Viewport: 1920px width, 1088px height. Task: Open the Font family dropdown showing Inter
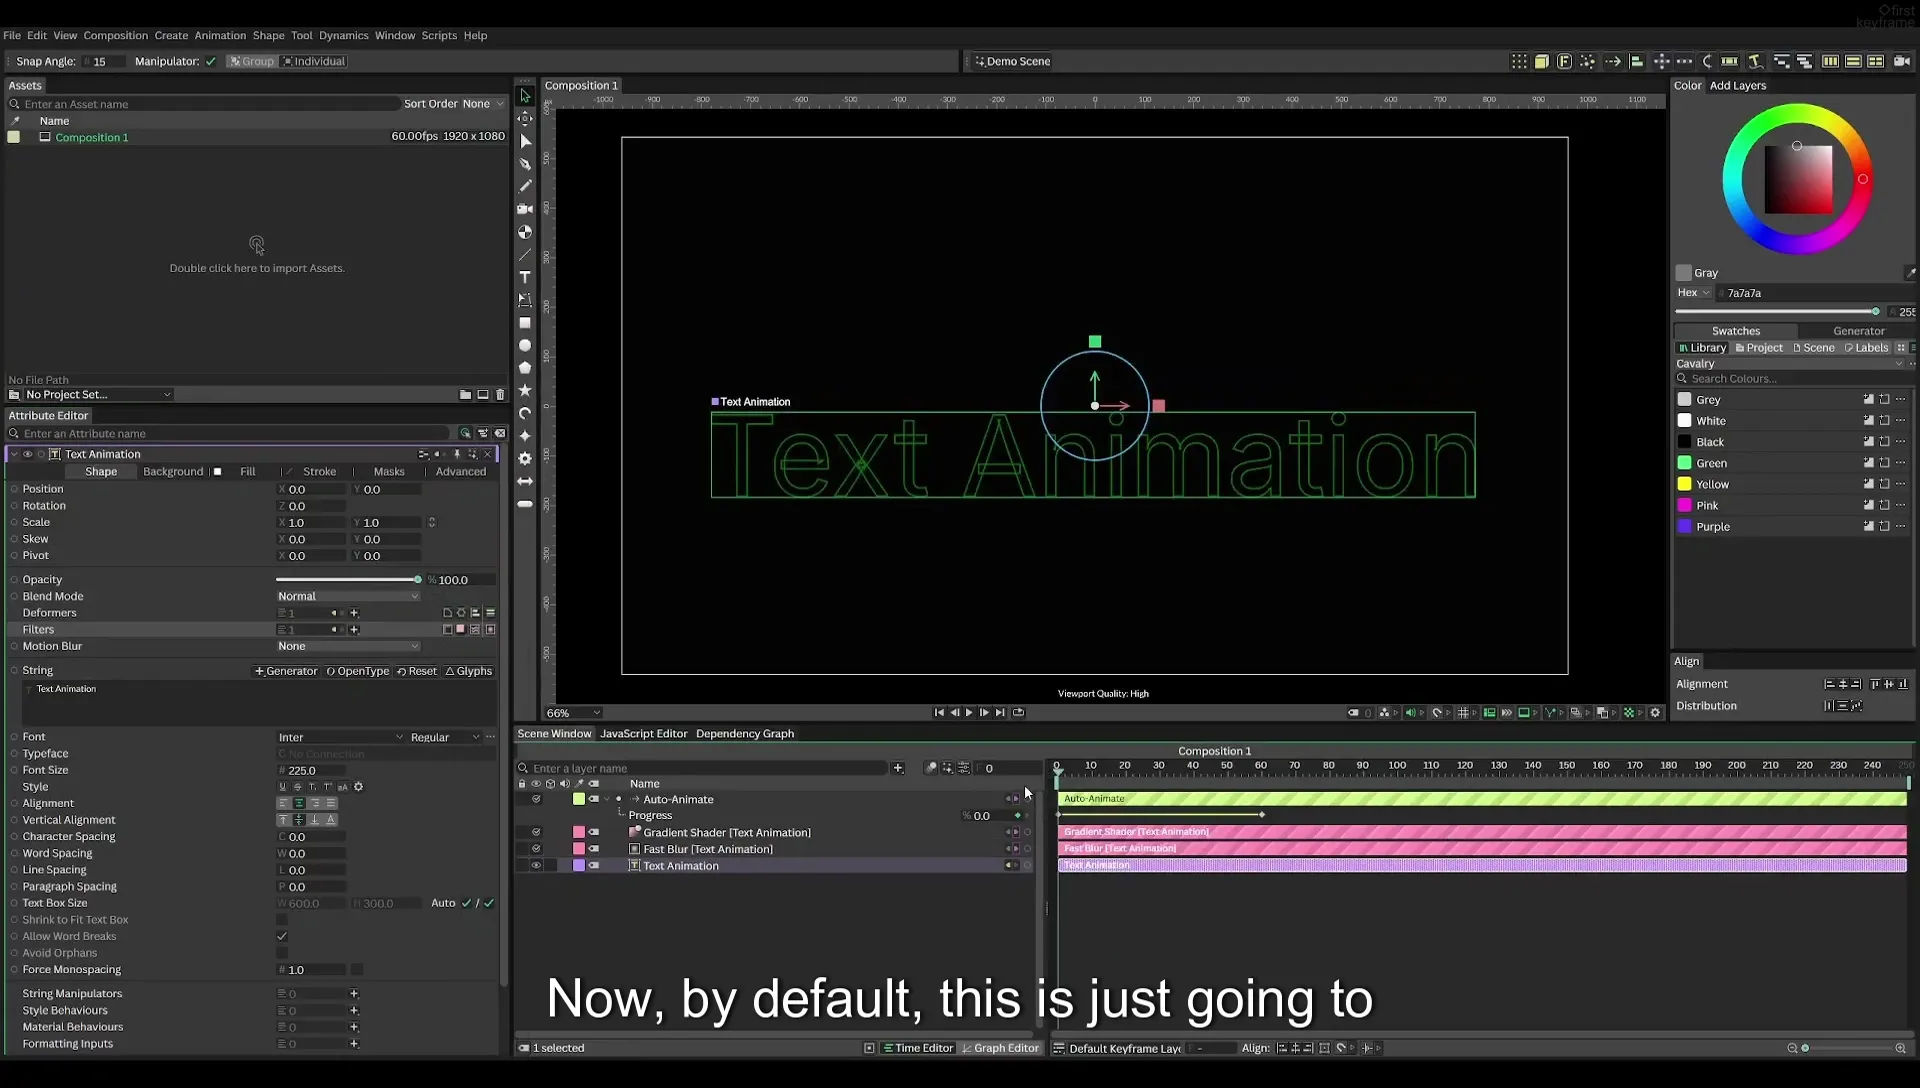pyautogui.click(x=340, y=737)
